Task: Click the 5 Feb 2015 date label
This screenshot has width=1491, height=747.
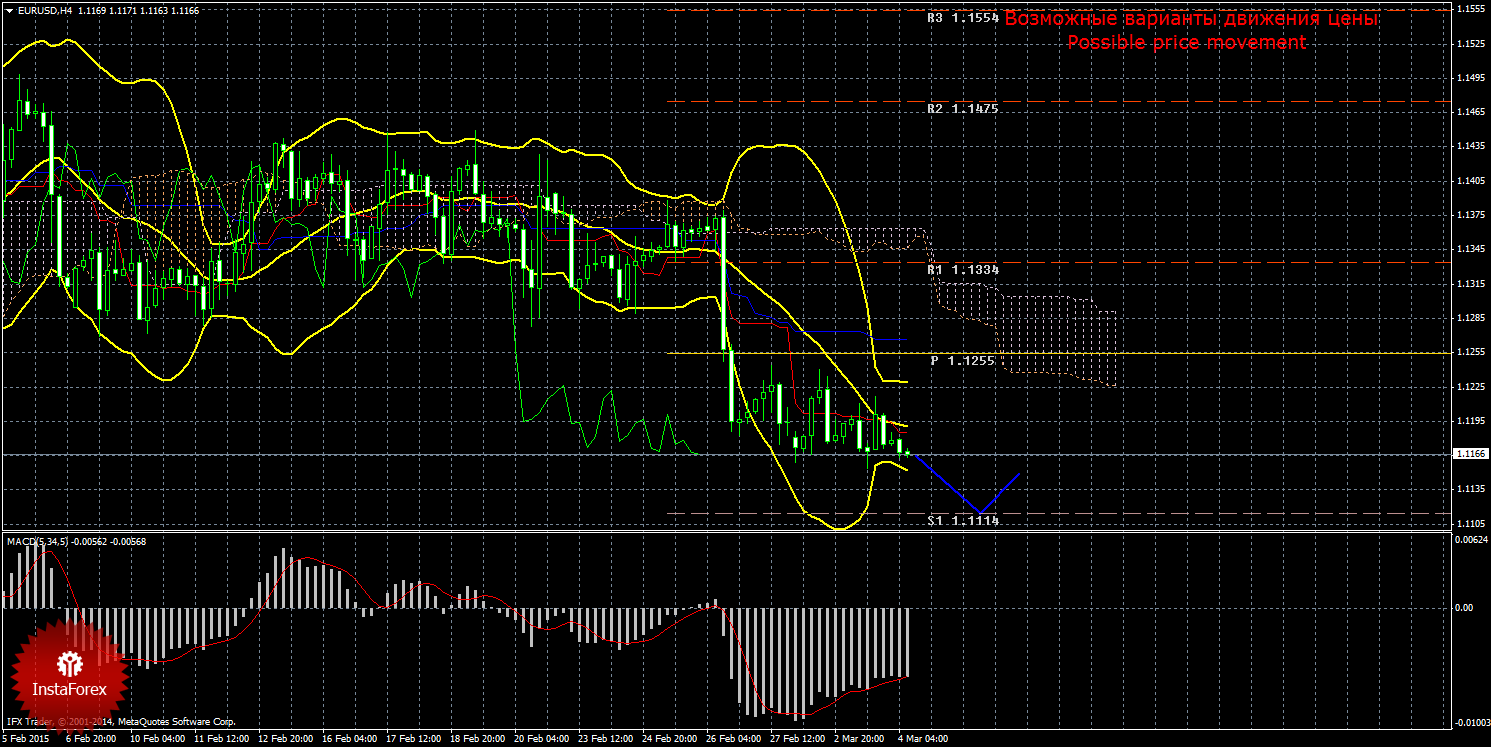Action: click(27, 739)
